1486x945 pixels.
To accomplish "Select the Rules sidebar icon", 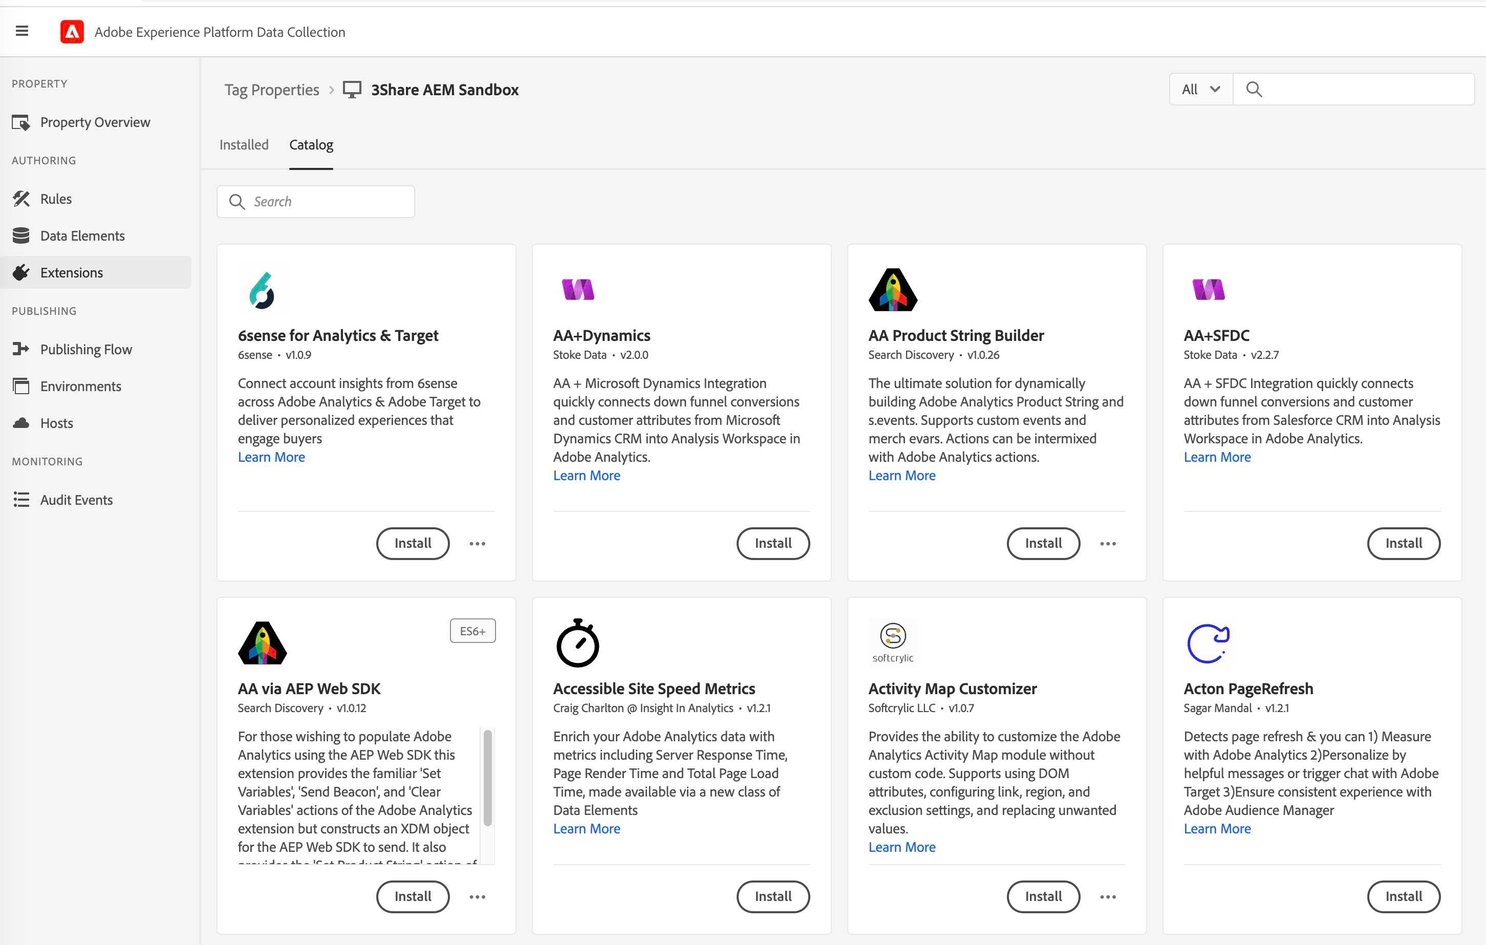I will point(21,198).
